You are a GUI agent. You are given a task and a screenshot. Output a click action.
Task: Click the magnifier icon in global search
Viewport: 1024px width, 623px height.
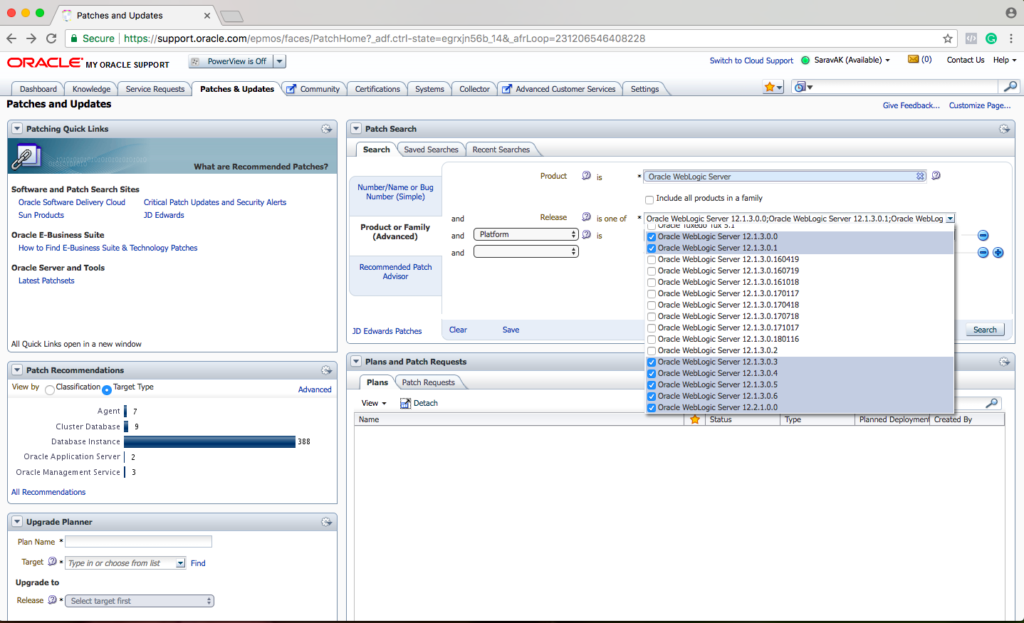(x=1010, y=88)
